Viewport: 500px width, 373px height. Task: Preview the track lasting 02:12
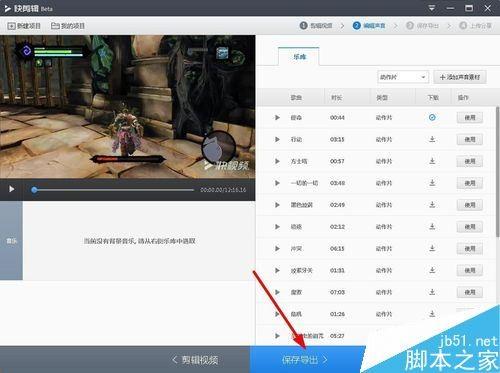(x=277, y=227)
